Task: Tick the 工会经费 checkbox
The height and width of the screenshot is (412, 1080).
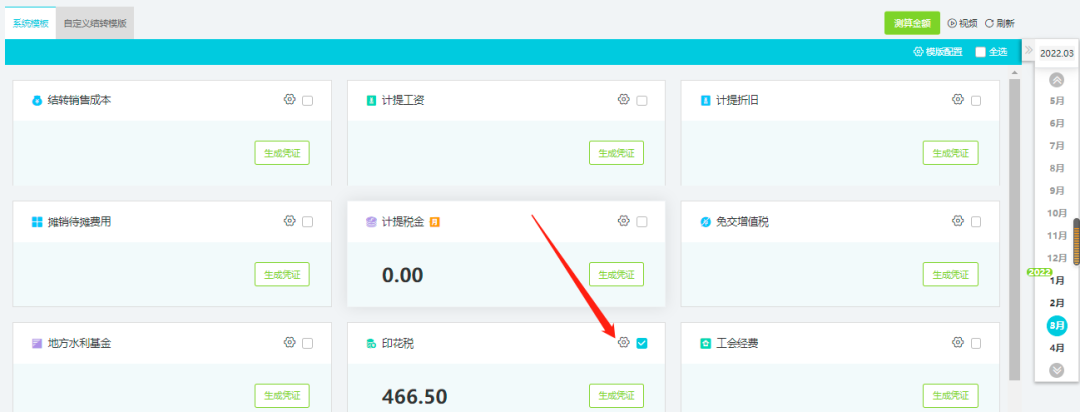Action: tap(976, 343)
